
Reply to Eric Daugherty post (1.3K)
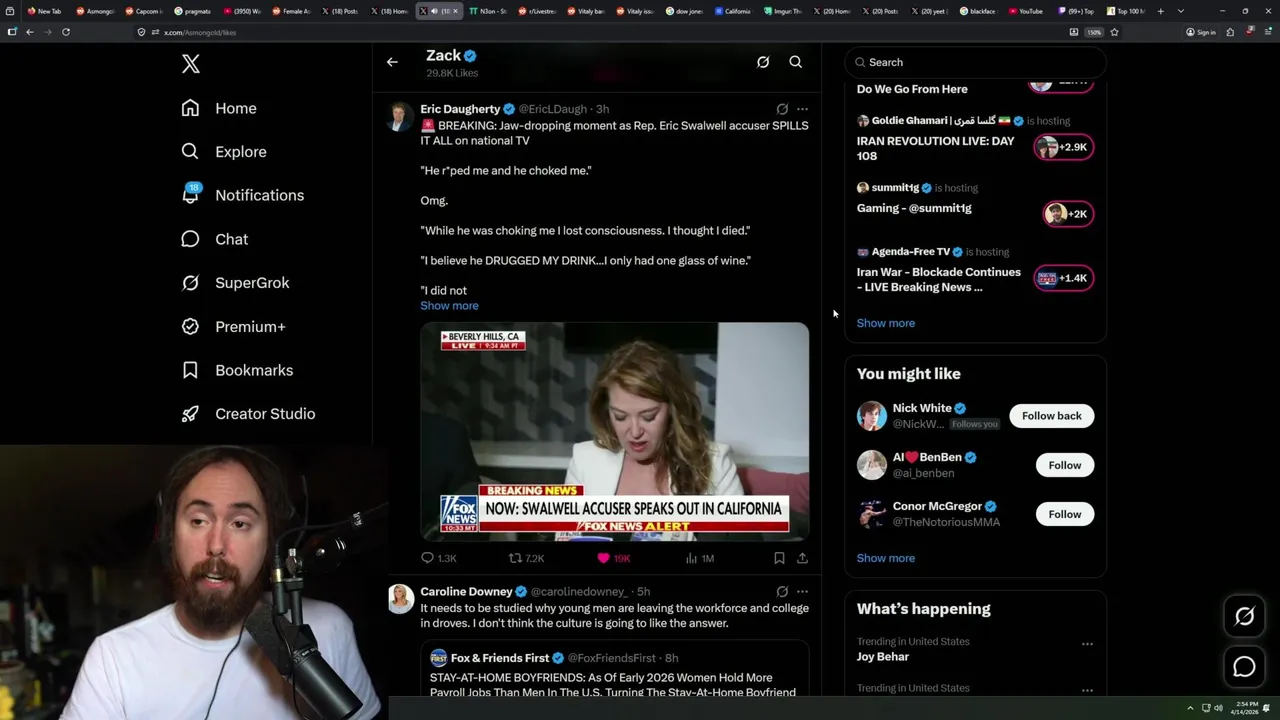(438, 558)
